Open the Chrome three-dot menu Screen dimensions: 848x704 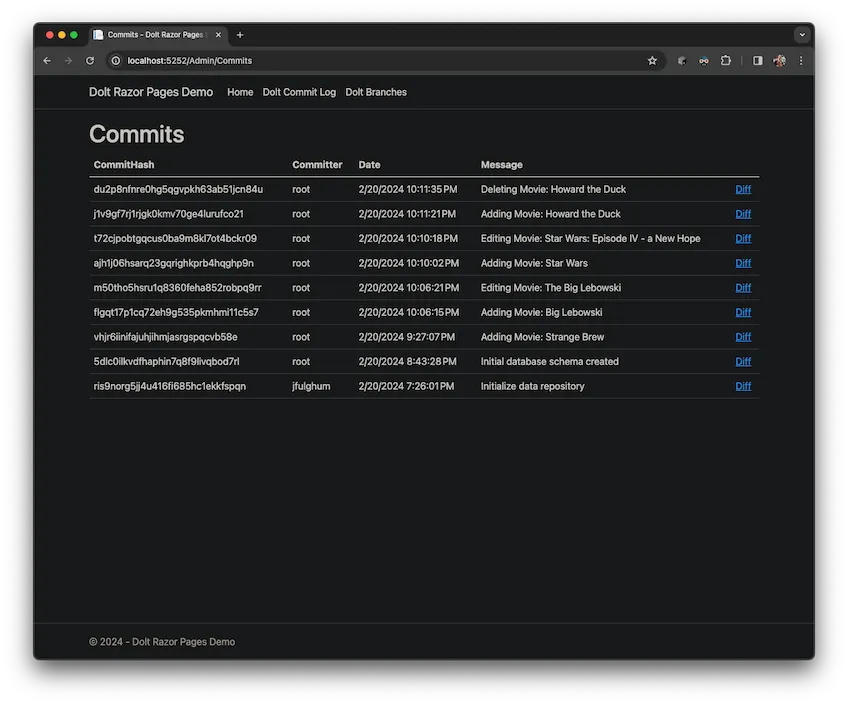pyautogui.click(x=800, y=60)
